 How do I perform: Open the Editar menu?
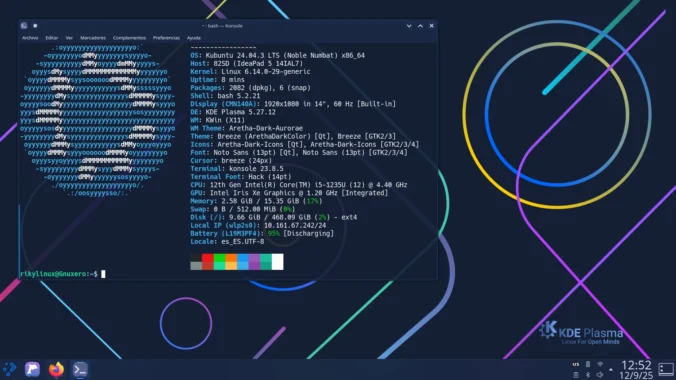[x=52, y=38]
